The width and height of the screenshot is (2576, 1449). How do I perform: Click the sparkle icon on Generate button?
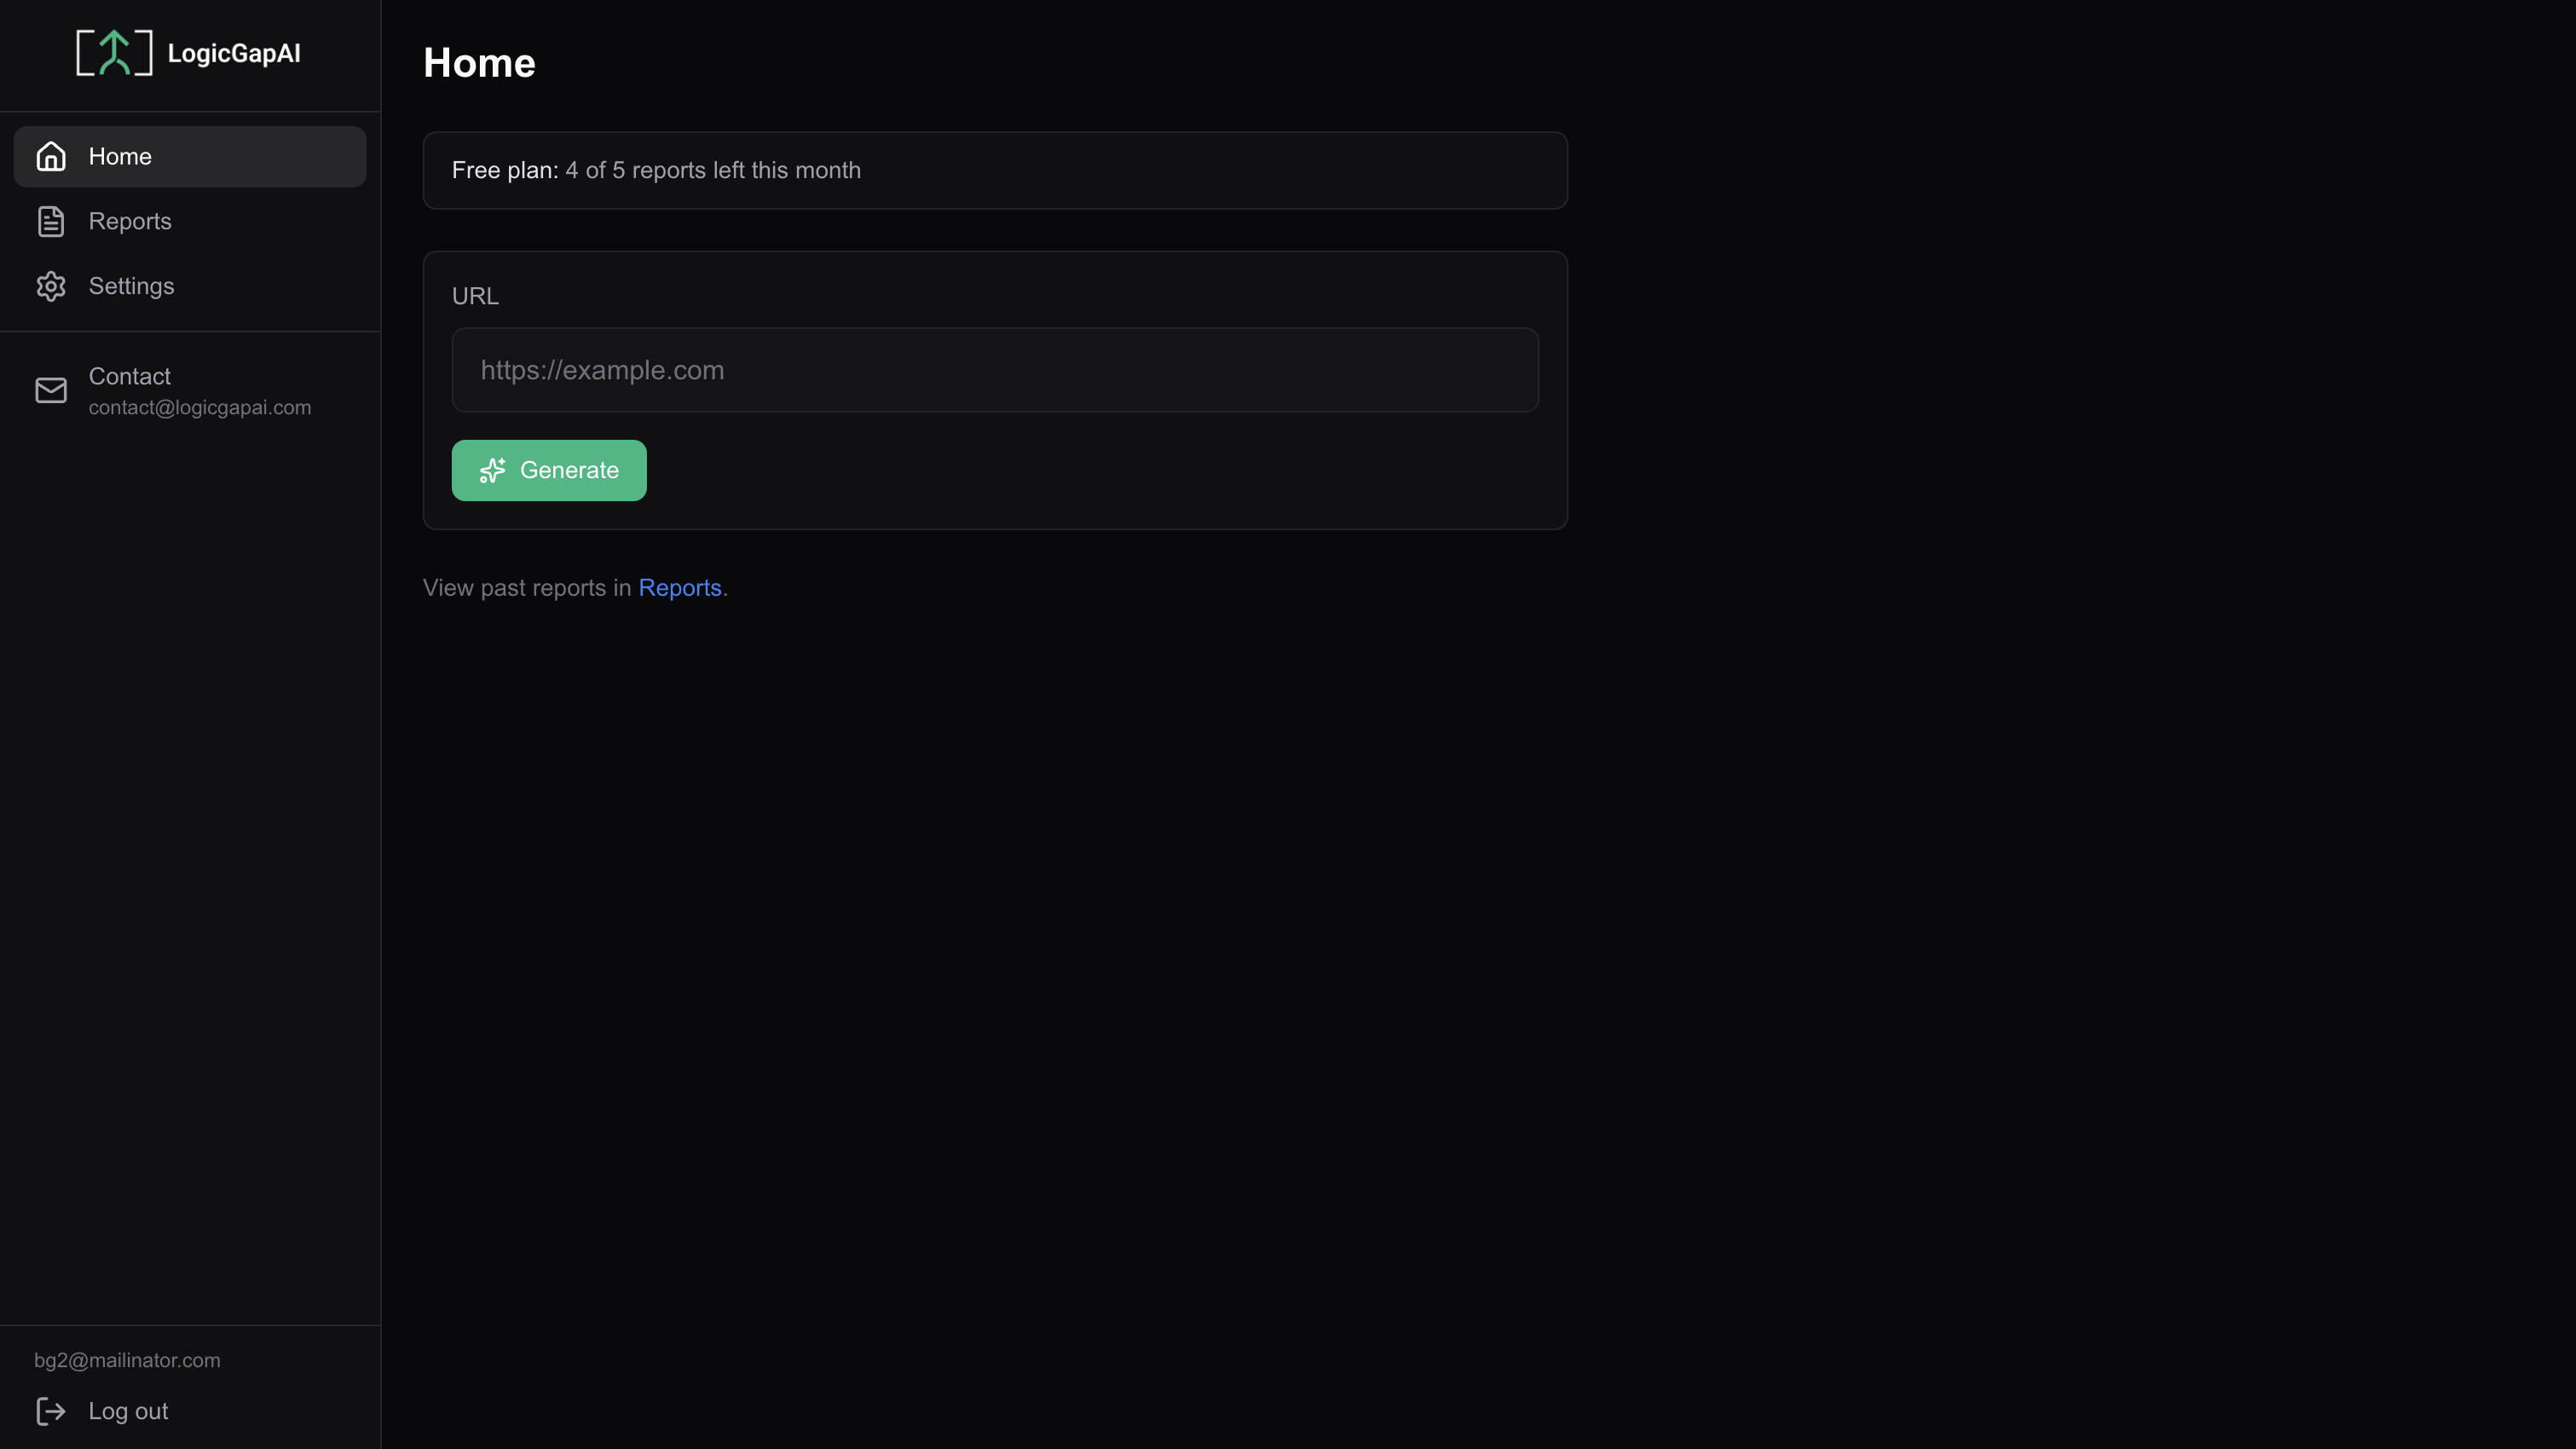pyautogui.click(x=493, y=470)
